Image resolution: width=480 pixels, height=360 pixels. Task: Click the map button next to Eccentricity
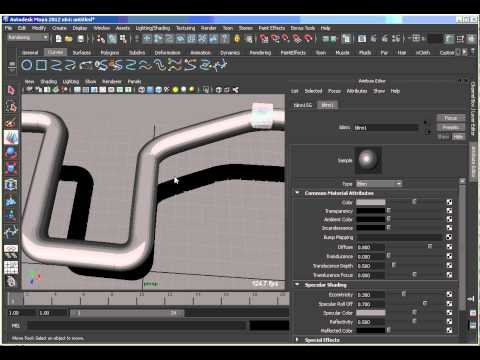pyautogui.click(x=449, y=294)
